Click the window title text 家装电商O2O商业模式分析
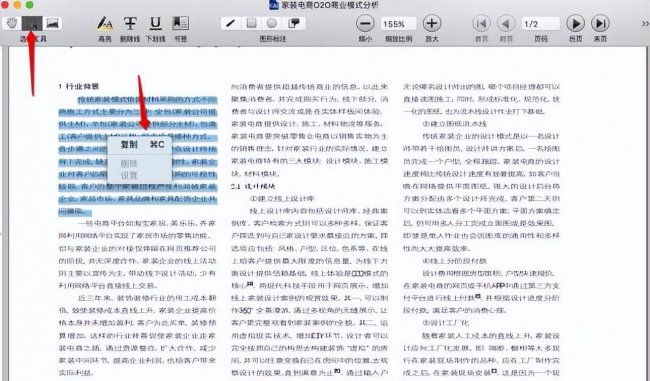Viewport: 650px width, 381px height. coord(330,5)
